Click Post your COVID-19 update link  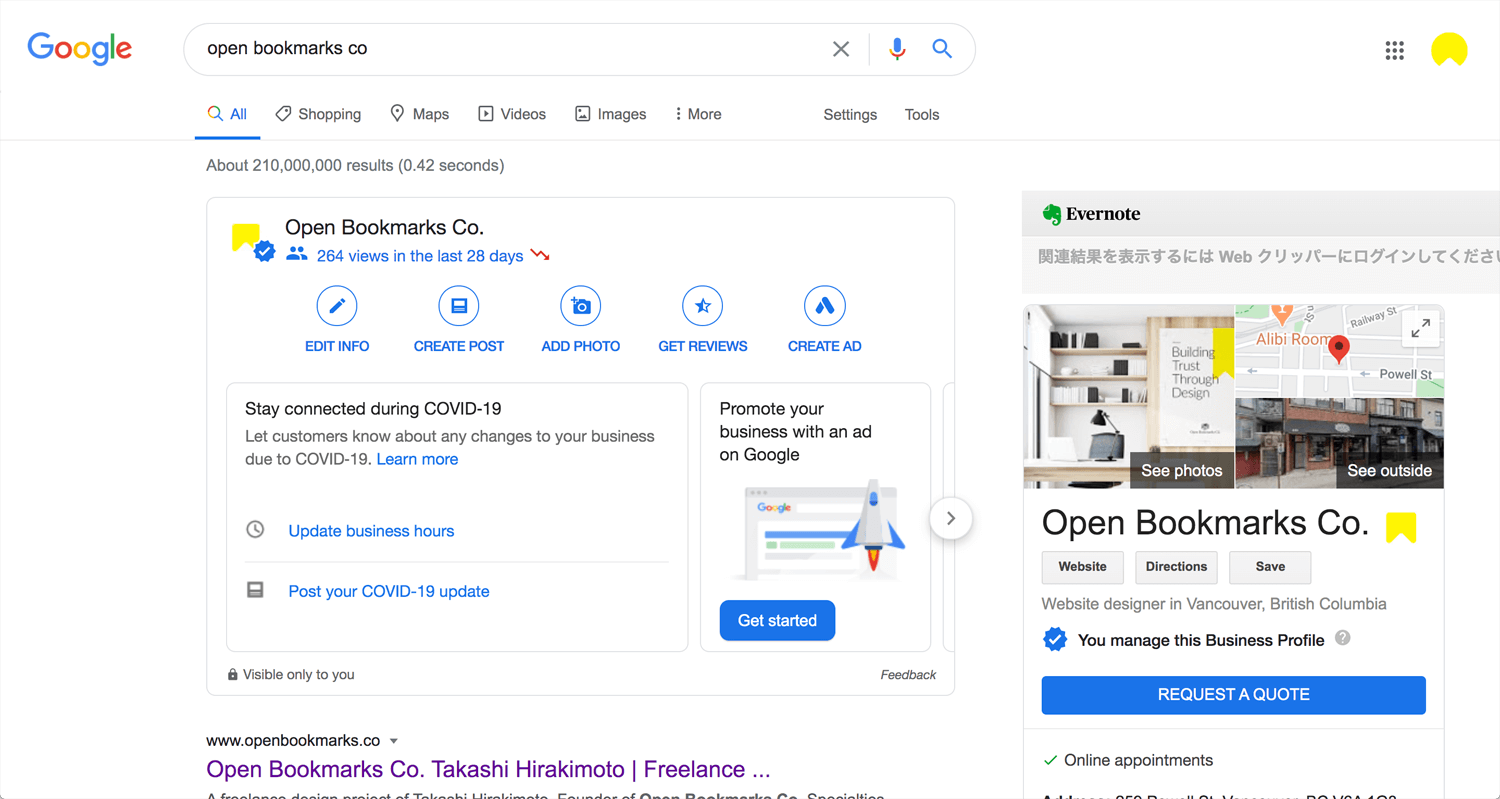pos(389,591)
